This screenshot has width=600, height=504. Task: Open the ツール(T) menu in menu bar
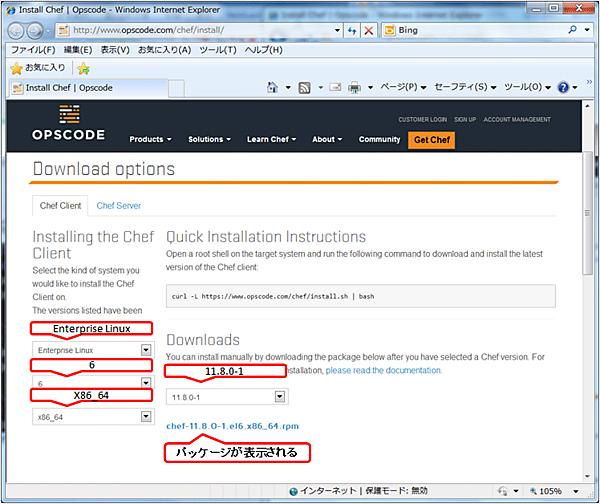click(x=218, y=50)
